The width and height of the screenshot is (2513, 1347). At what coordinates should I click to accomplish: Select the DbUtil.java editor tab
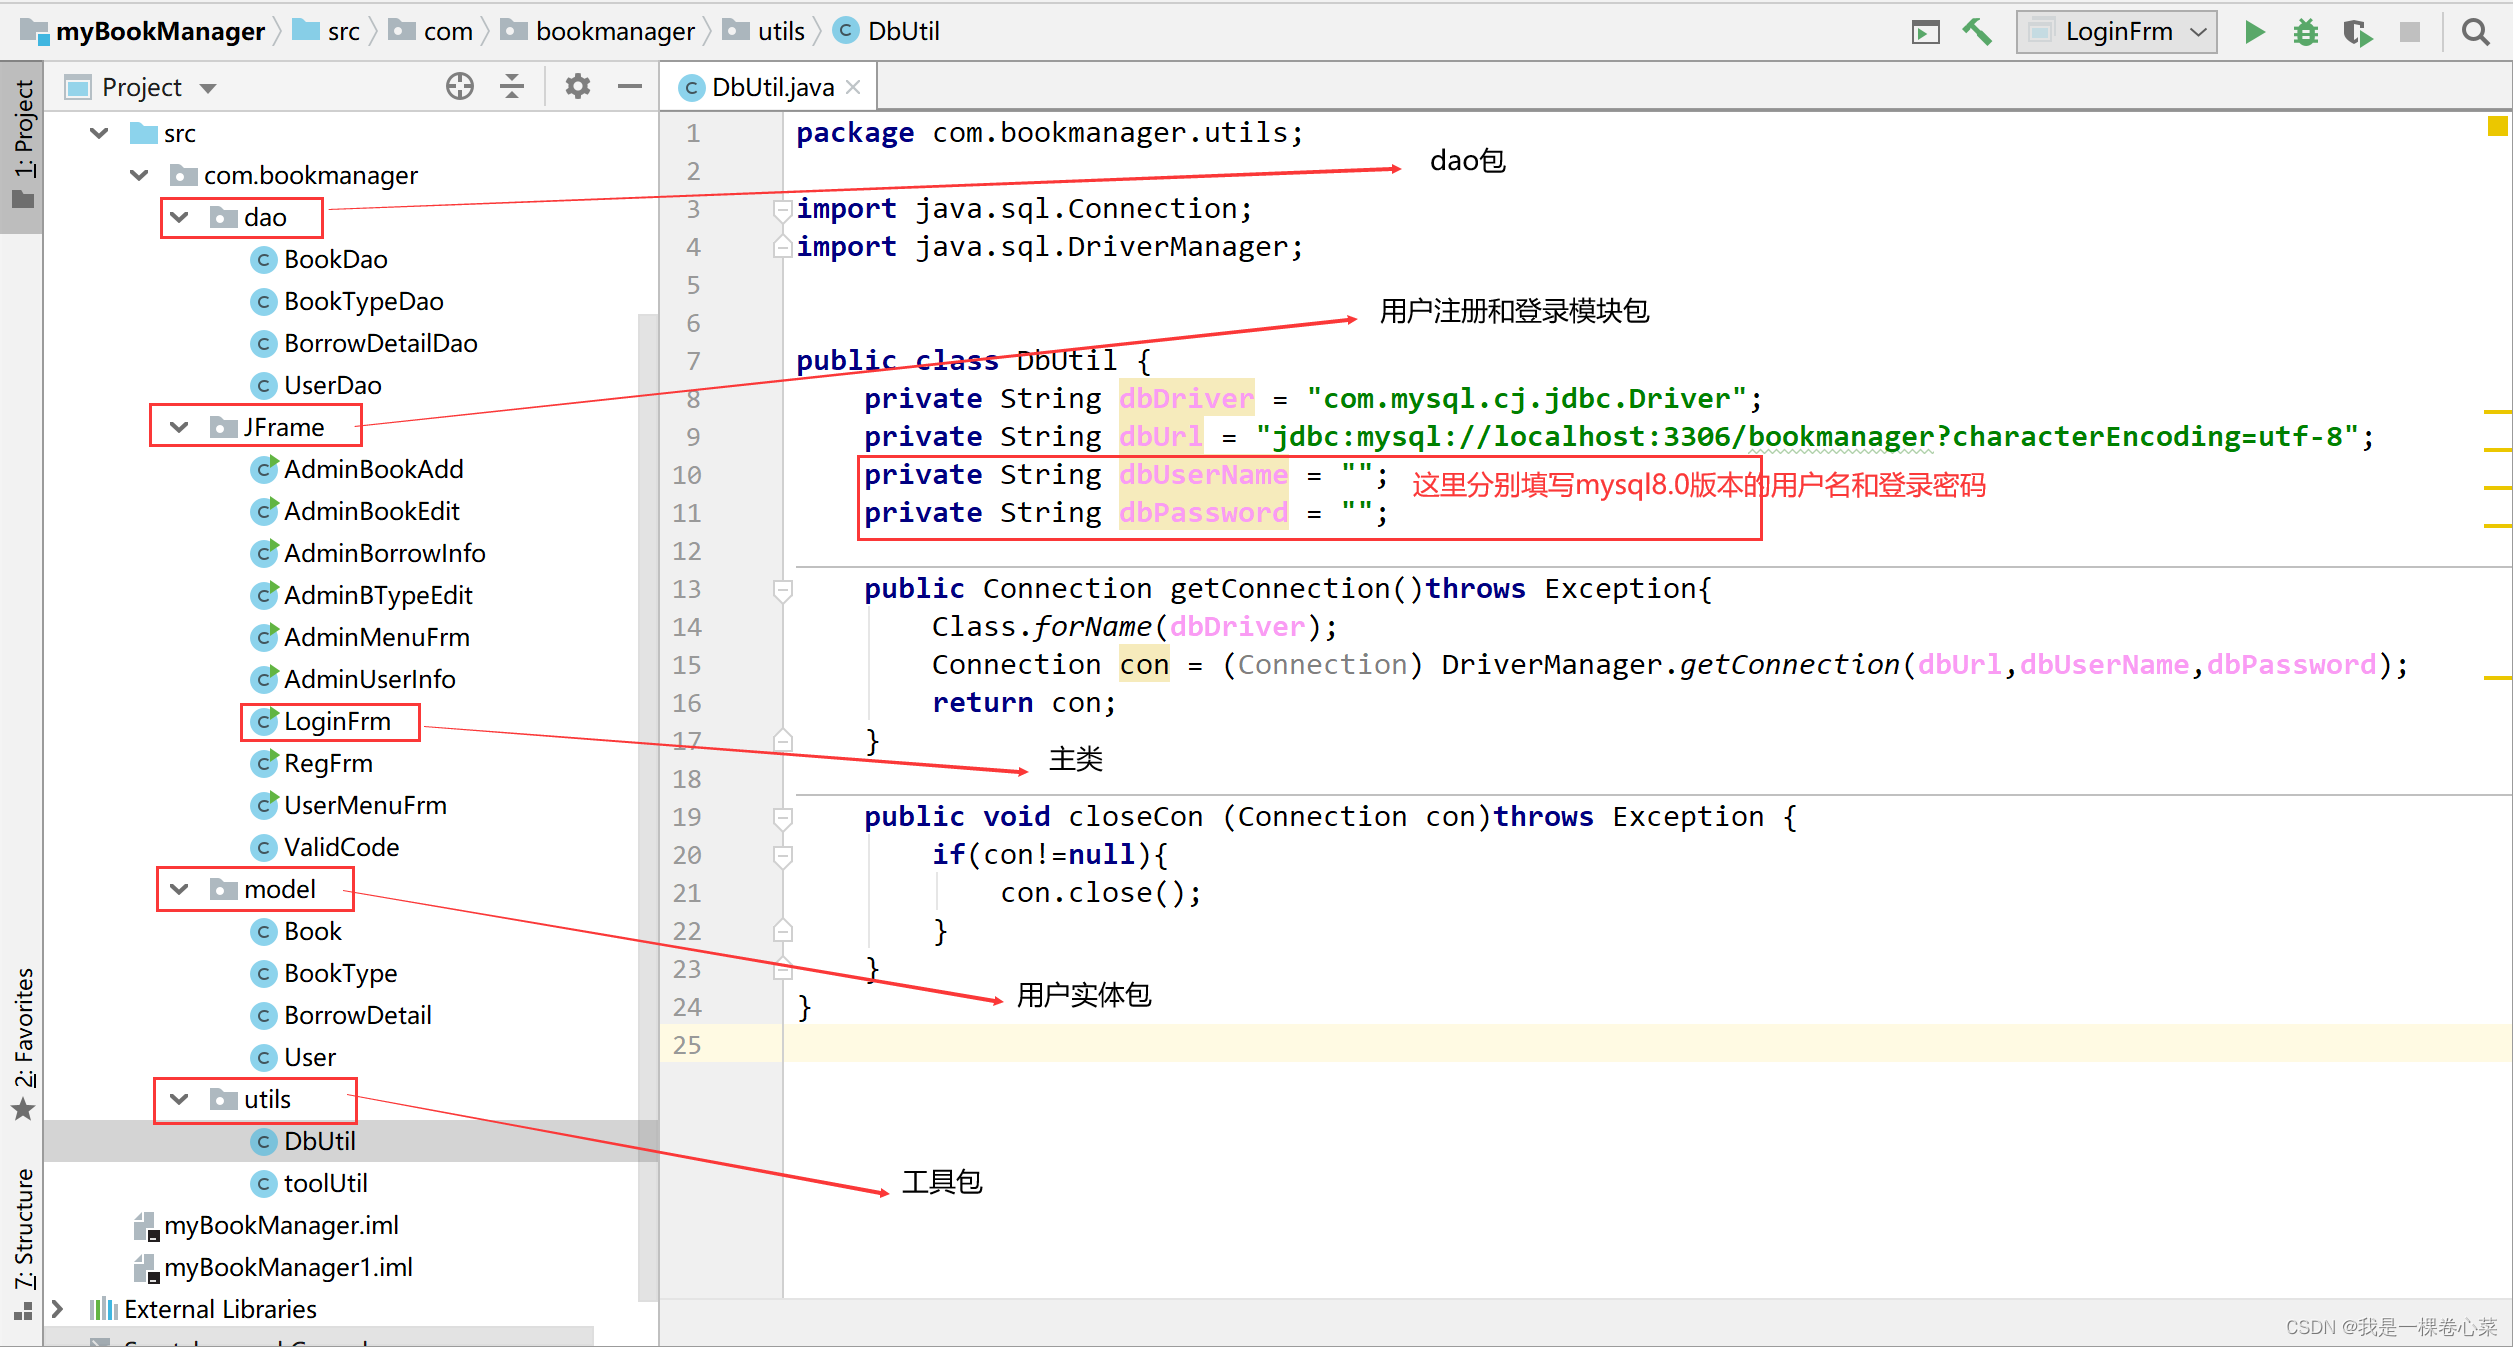point(772,88)
